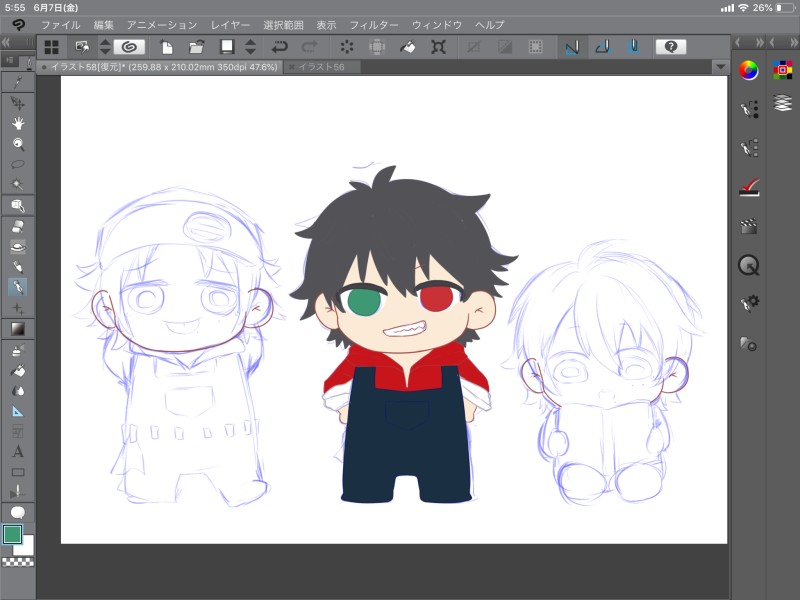This screenshot has height=600, width=800.
Task: Select the blue triangle Ruler tool
Action: coord(18,411)
